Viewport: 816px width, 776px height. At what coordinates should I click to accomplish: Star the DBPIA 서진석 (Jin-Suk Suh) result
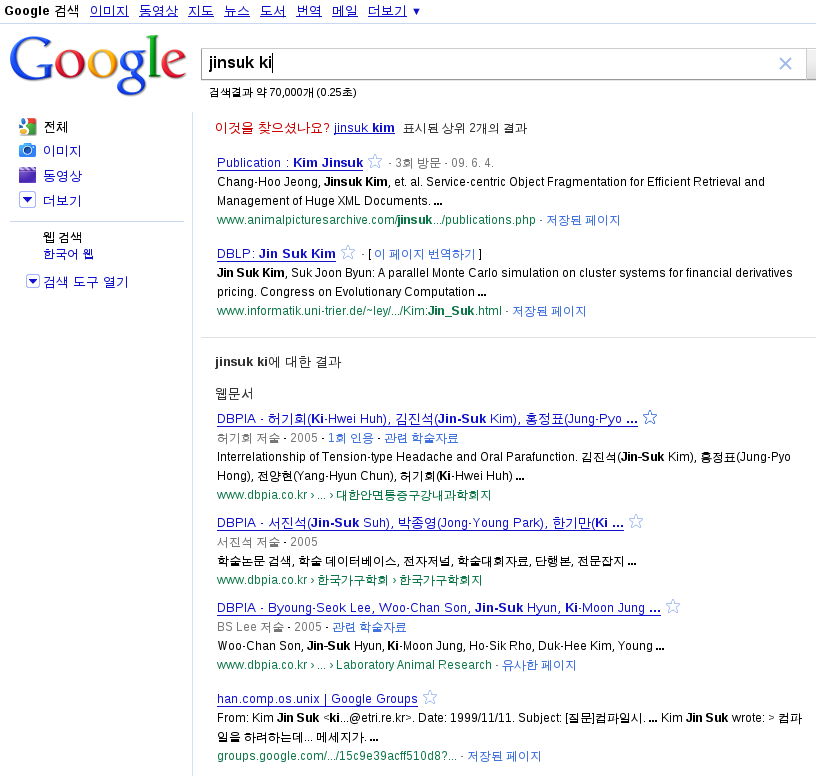tap(635, 521)
